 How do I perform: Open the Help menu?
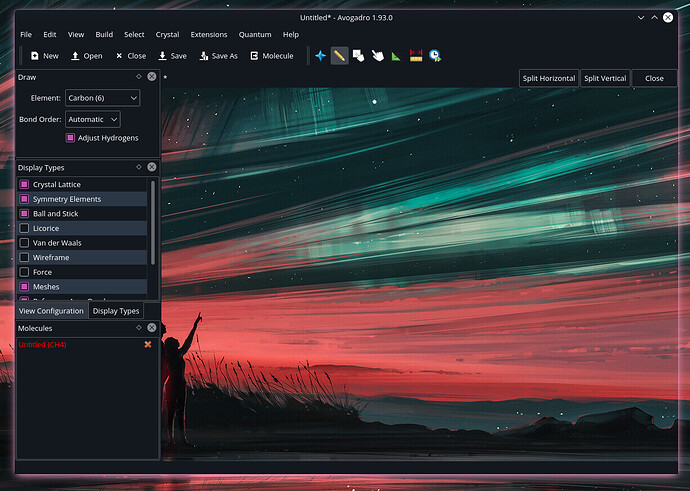(x=291, y=34)
